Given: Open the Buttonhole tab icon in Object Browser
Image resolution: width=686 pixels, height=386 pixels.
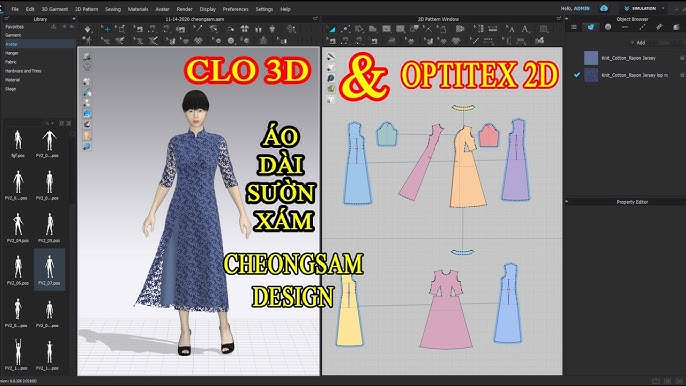Looking at the screenshot, I should coord(625,27).
